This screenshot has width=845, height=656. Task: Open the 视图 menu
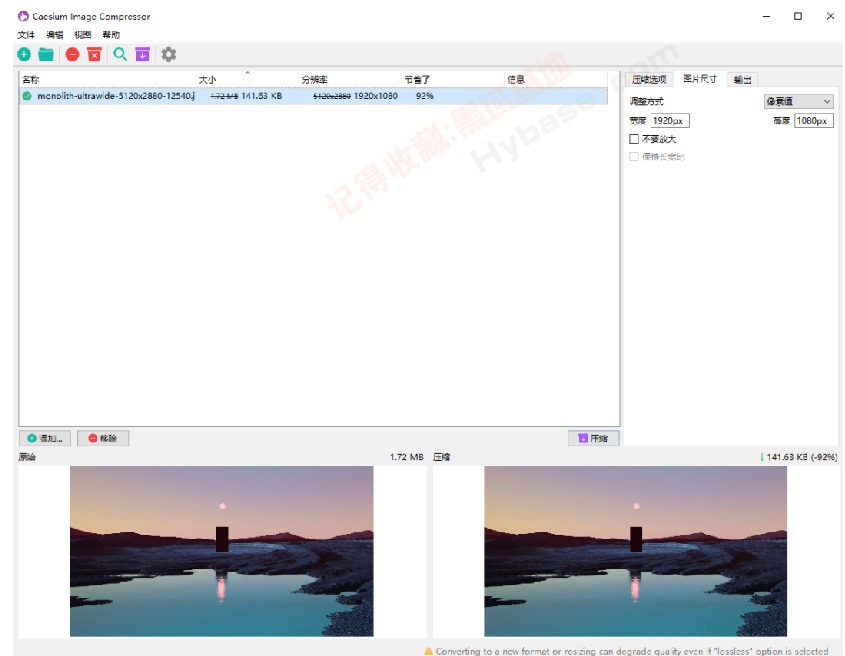(x=82, y=34)
